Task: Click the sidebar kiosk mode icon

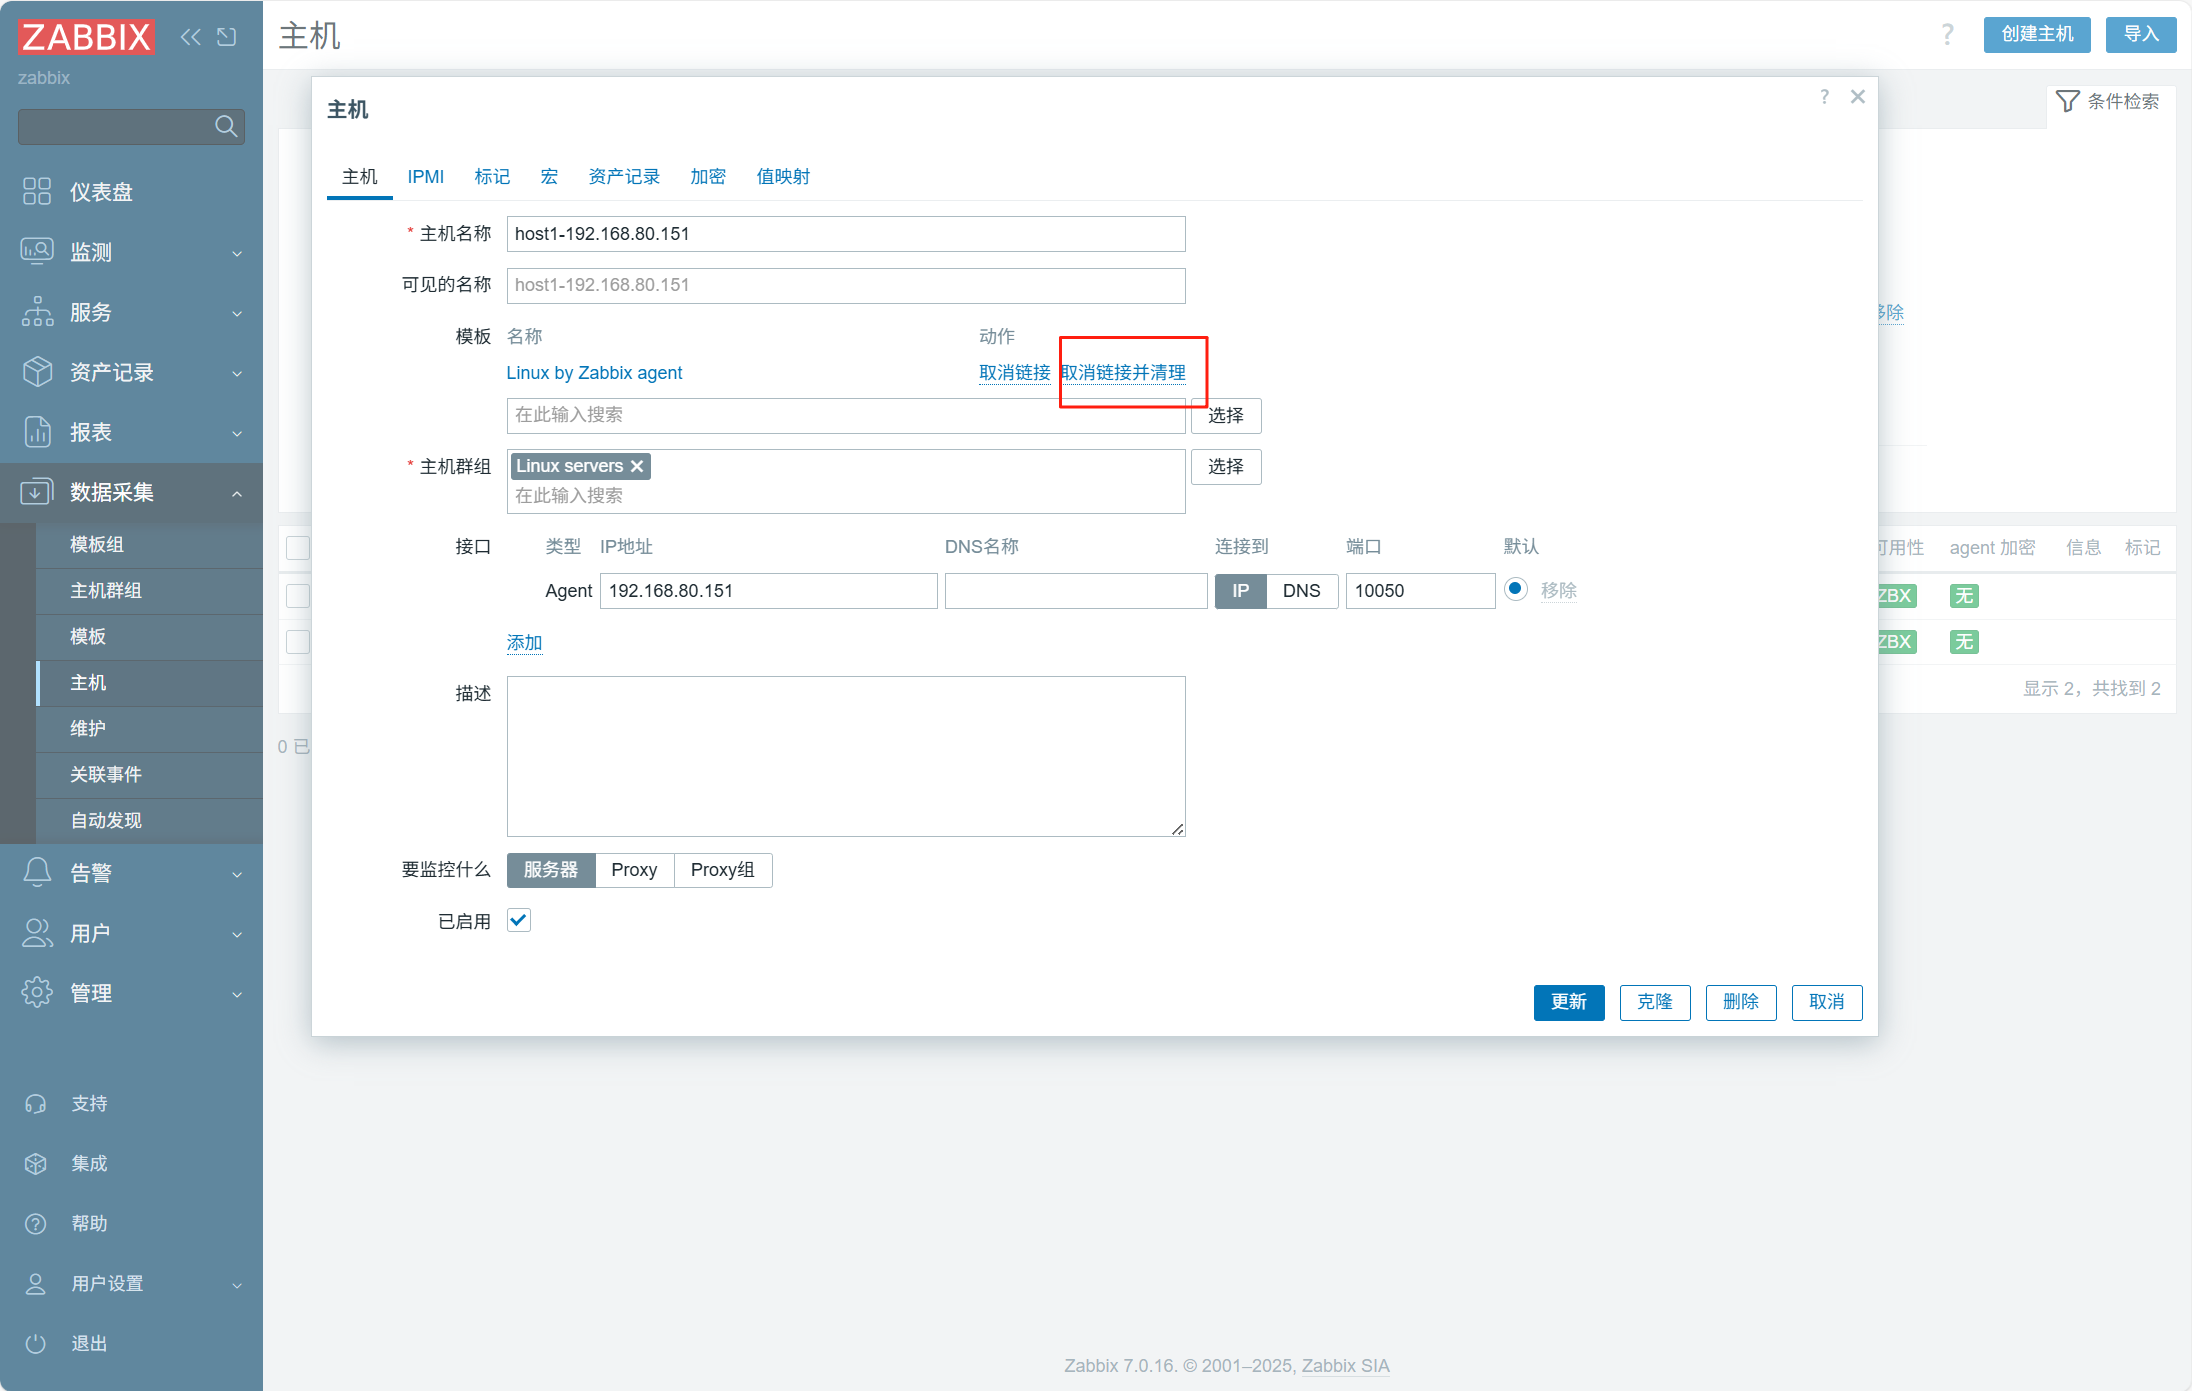Action: coord(227,37)
